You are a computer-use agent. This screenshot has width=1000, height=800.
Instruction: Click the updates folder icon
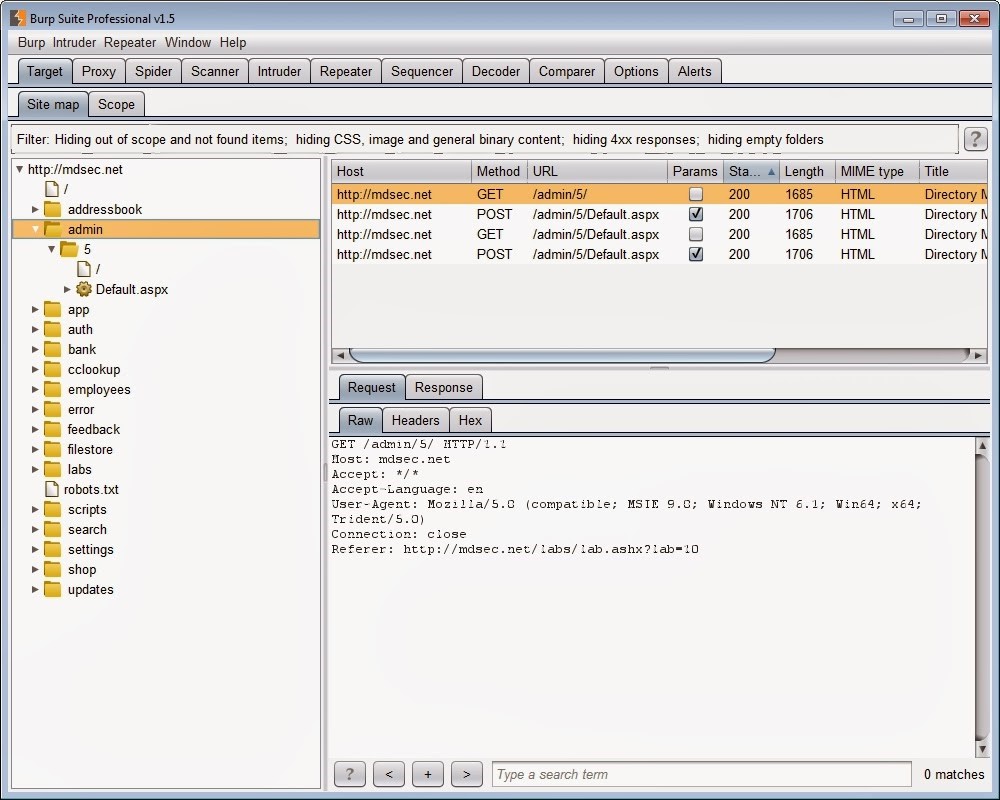pos(52,589)
